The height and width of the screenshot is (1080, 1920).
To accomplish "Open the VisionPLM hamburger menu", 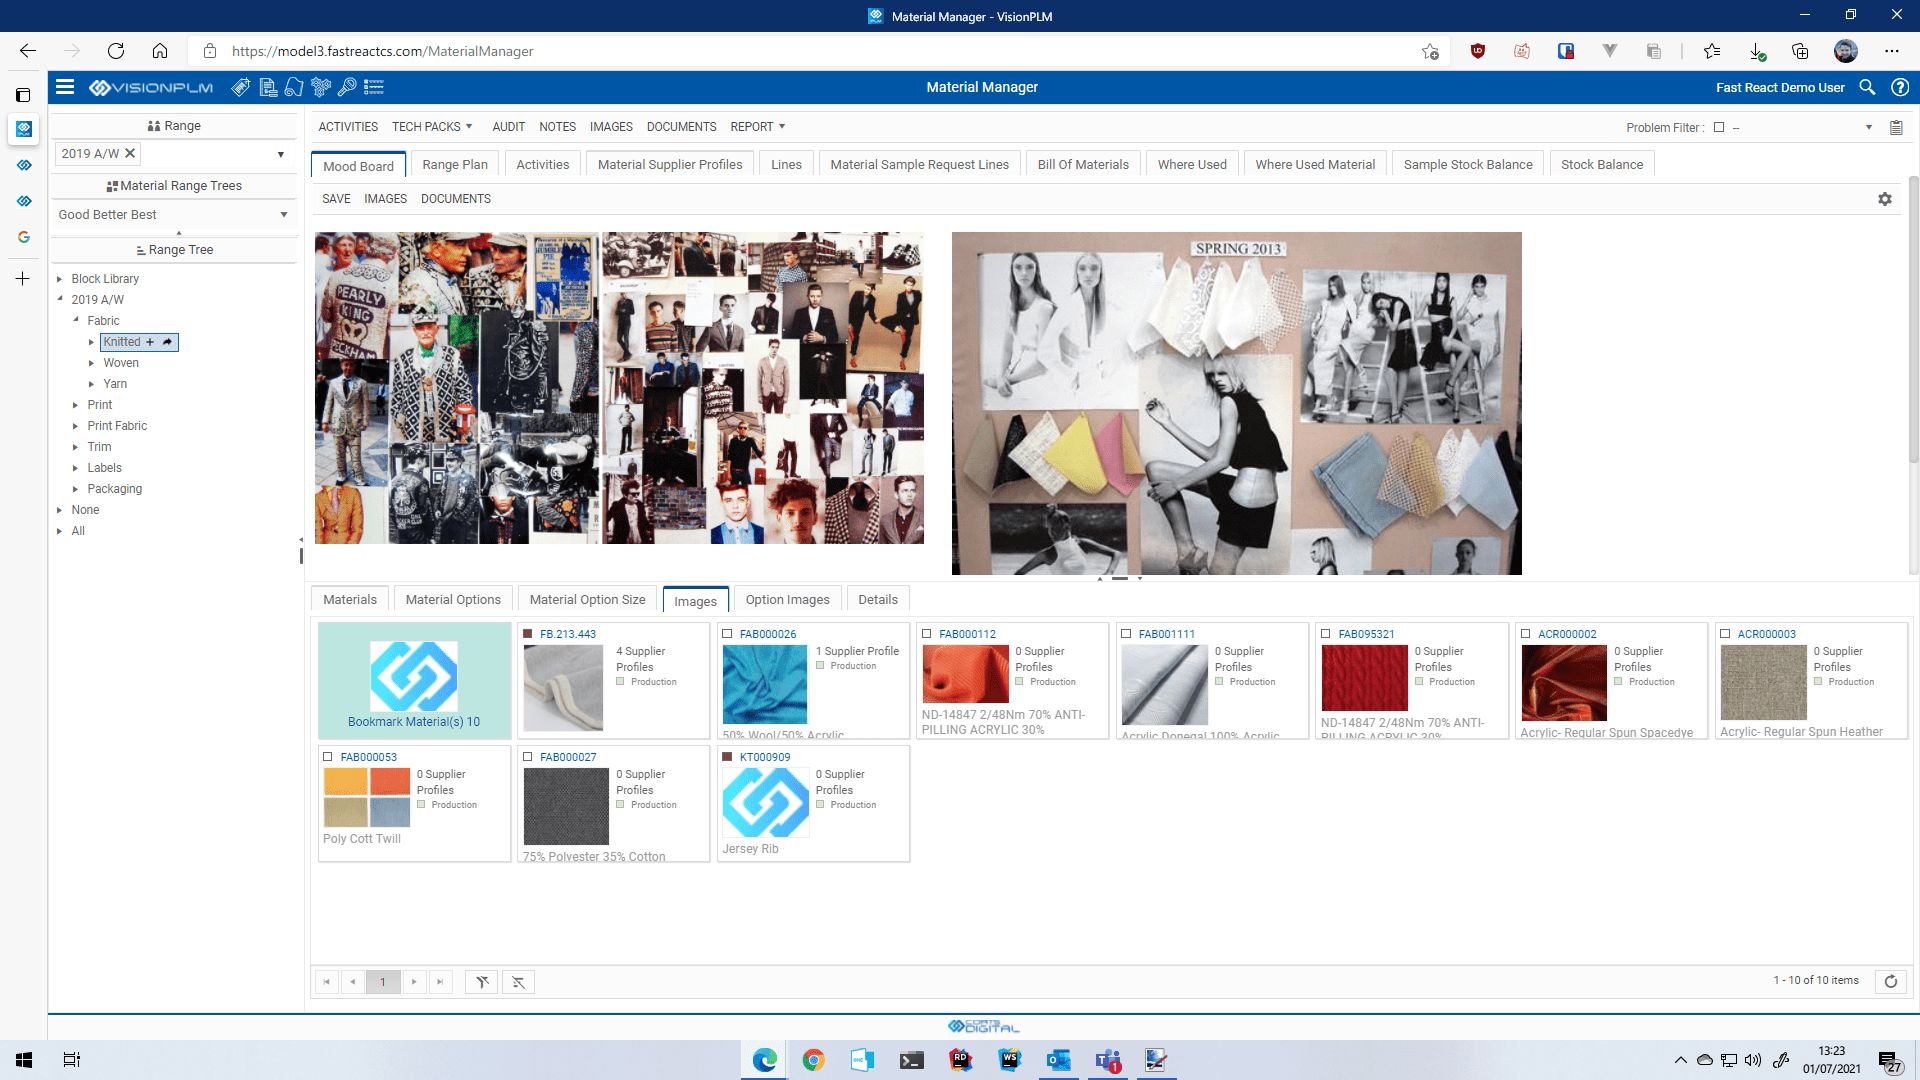I will pos(65,87).
